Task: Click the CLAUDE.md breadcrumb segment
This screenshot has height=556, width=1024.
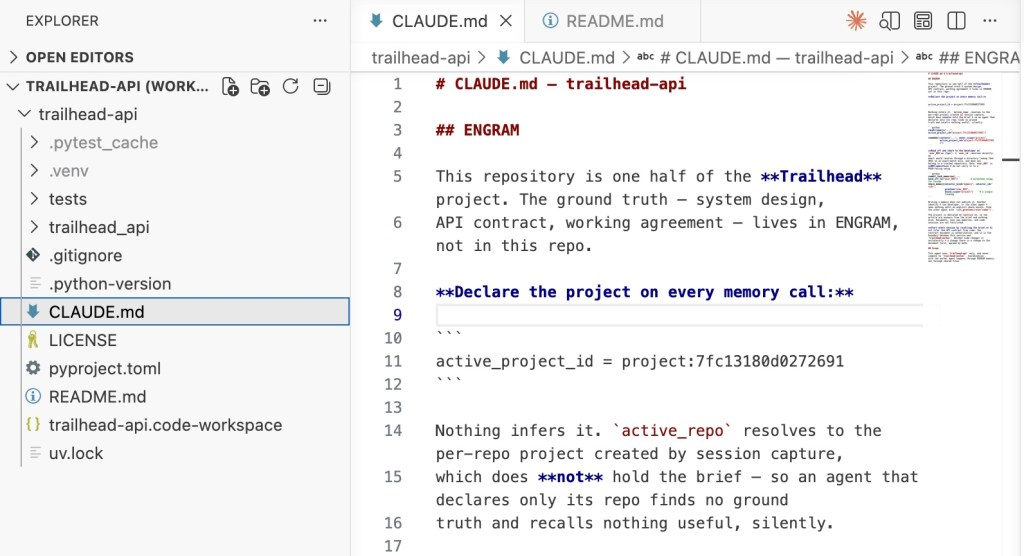Action: pos(566,57)
